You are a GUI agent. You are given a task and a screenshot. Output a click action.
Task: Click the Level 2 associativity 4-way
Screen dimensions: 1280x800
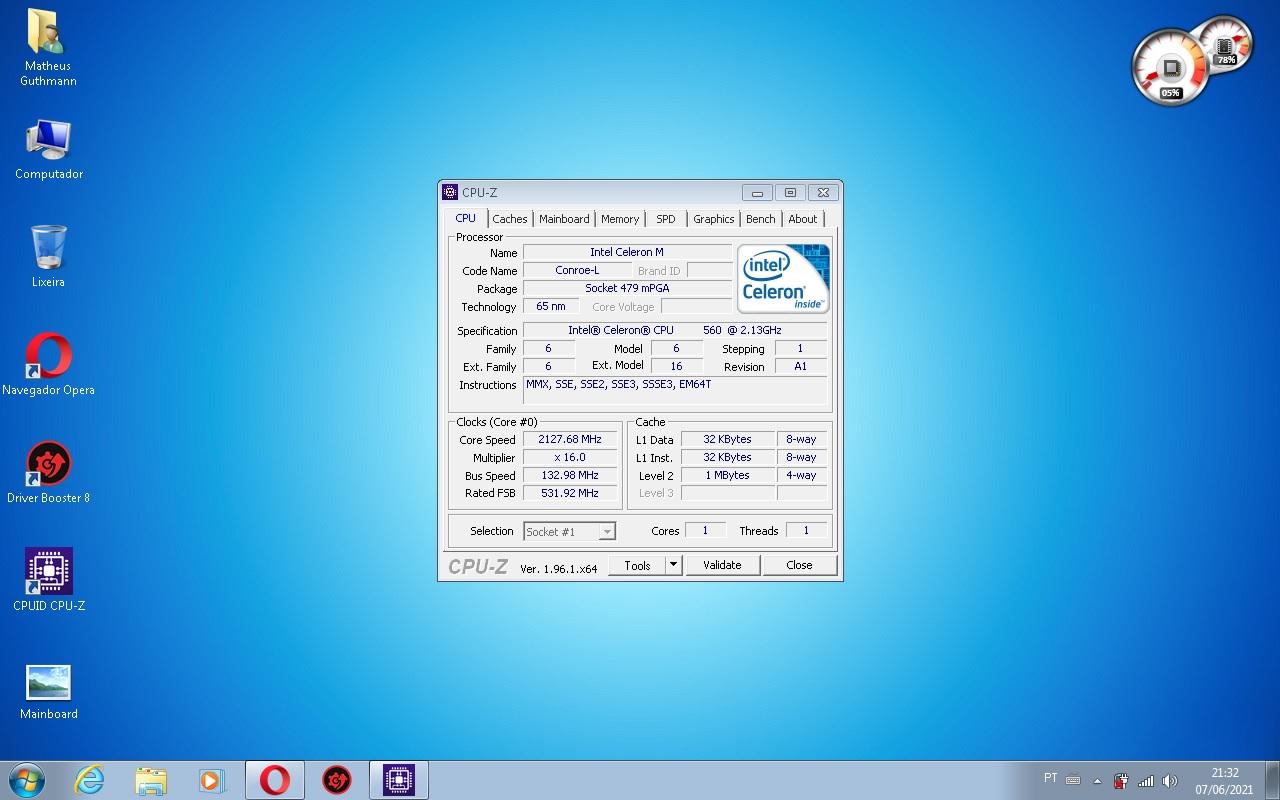[802, 475]
